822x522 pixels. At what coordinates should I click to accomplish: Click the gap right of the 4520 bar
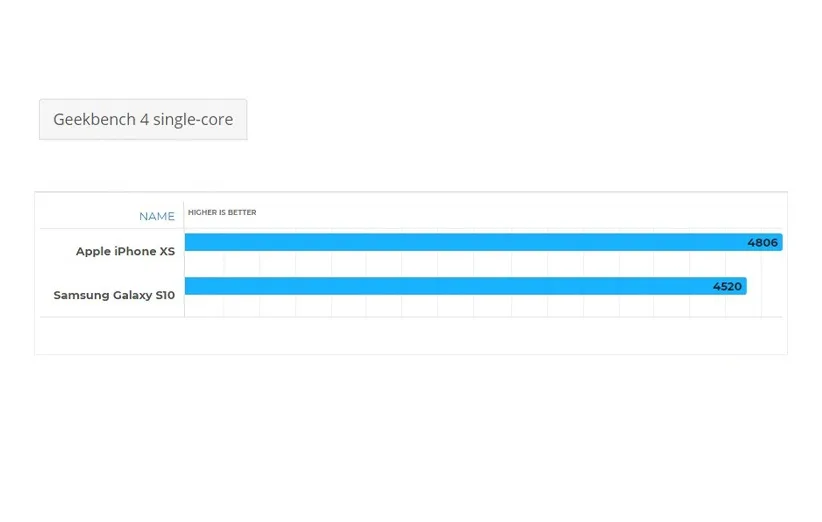coord(765,287)
